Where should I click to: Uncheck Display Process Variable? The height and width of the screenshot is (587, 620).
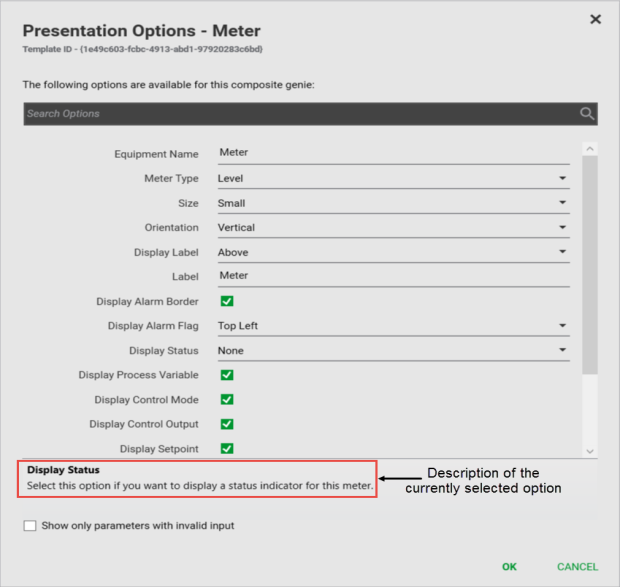click(227, 375)
